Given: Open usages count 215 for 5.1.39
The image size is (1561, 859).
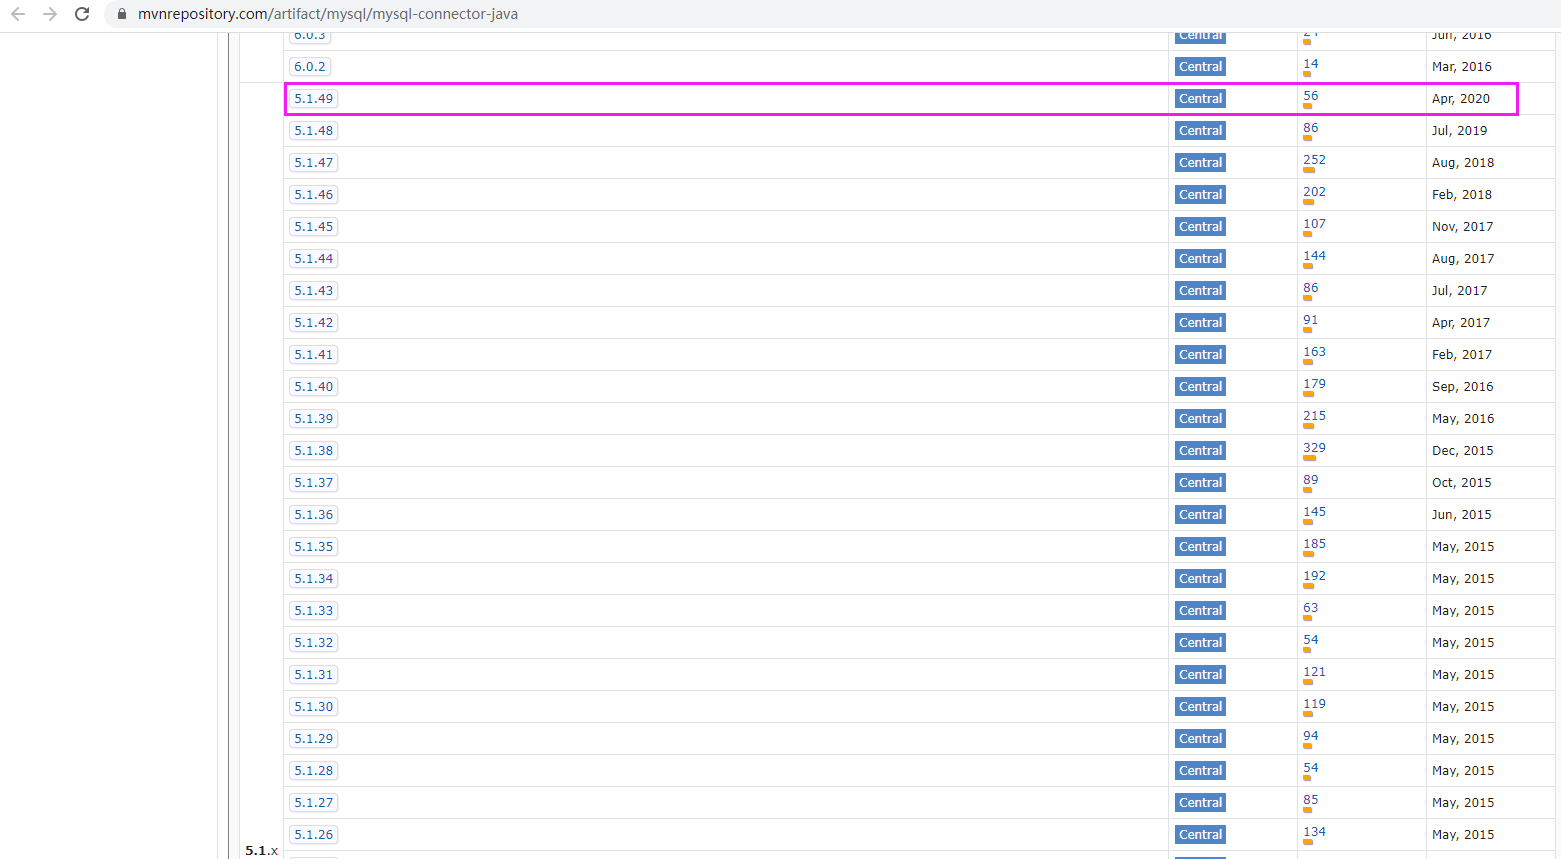Looking at the screenshot, I should click(x=1314, y=416).
